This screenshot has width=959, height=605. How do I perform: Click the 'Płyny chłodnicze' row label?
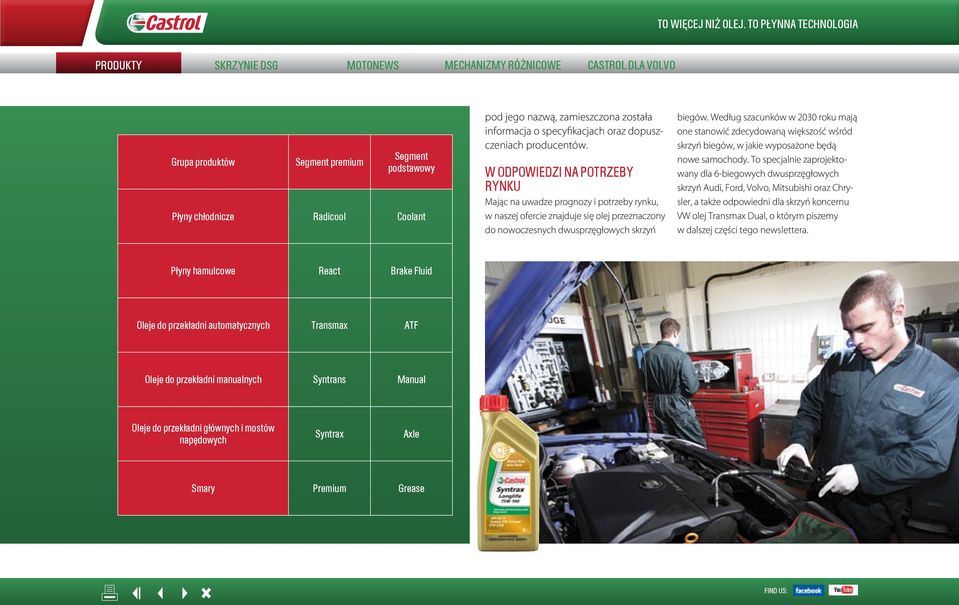point(203,217)
